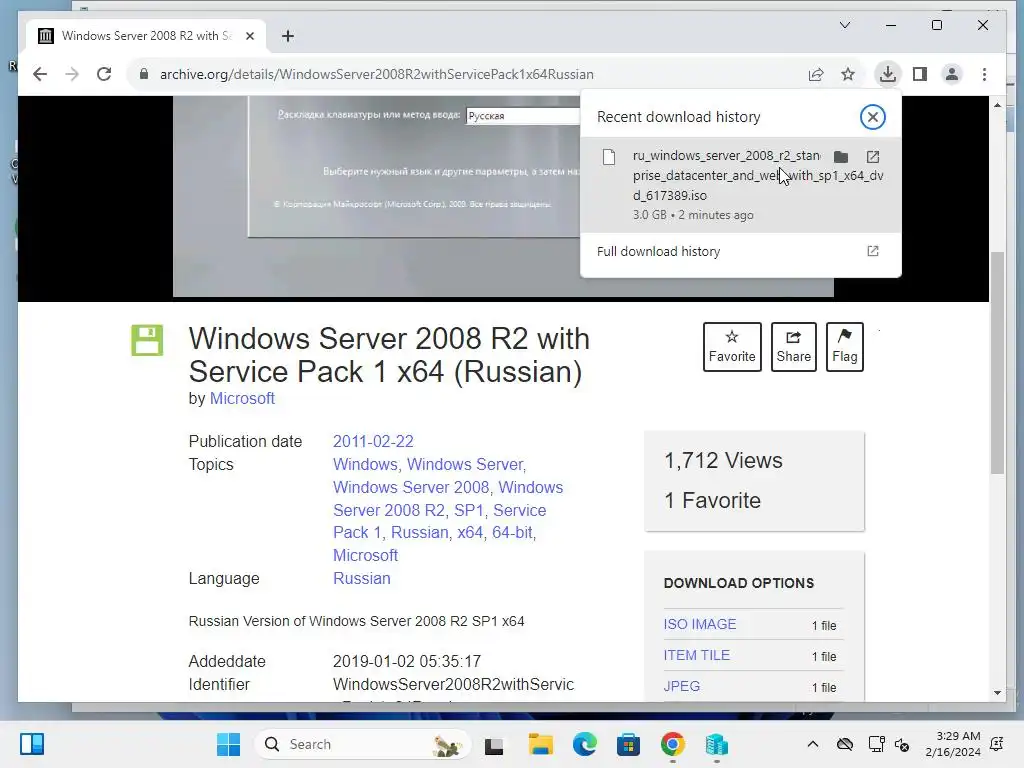Click the forward navigation arrow
1024x768 pixels.
[72, 74]
